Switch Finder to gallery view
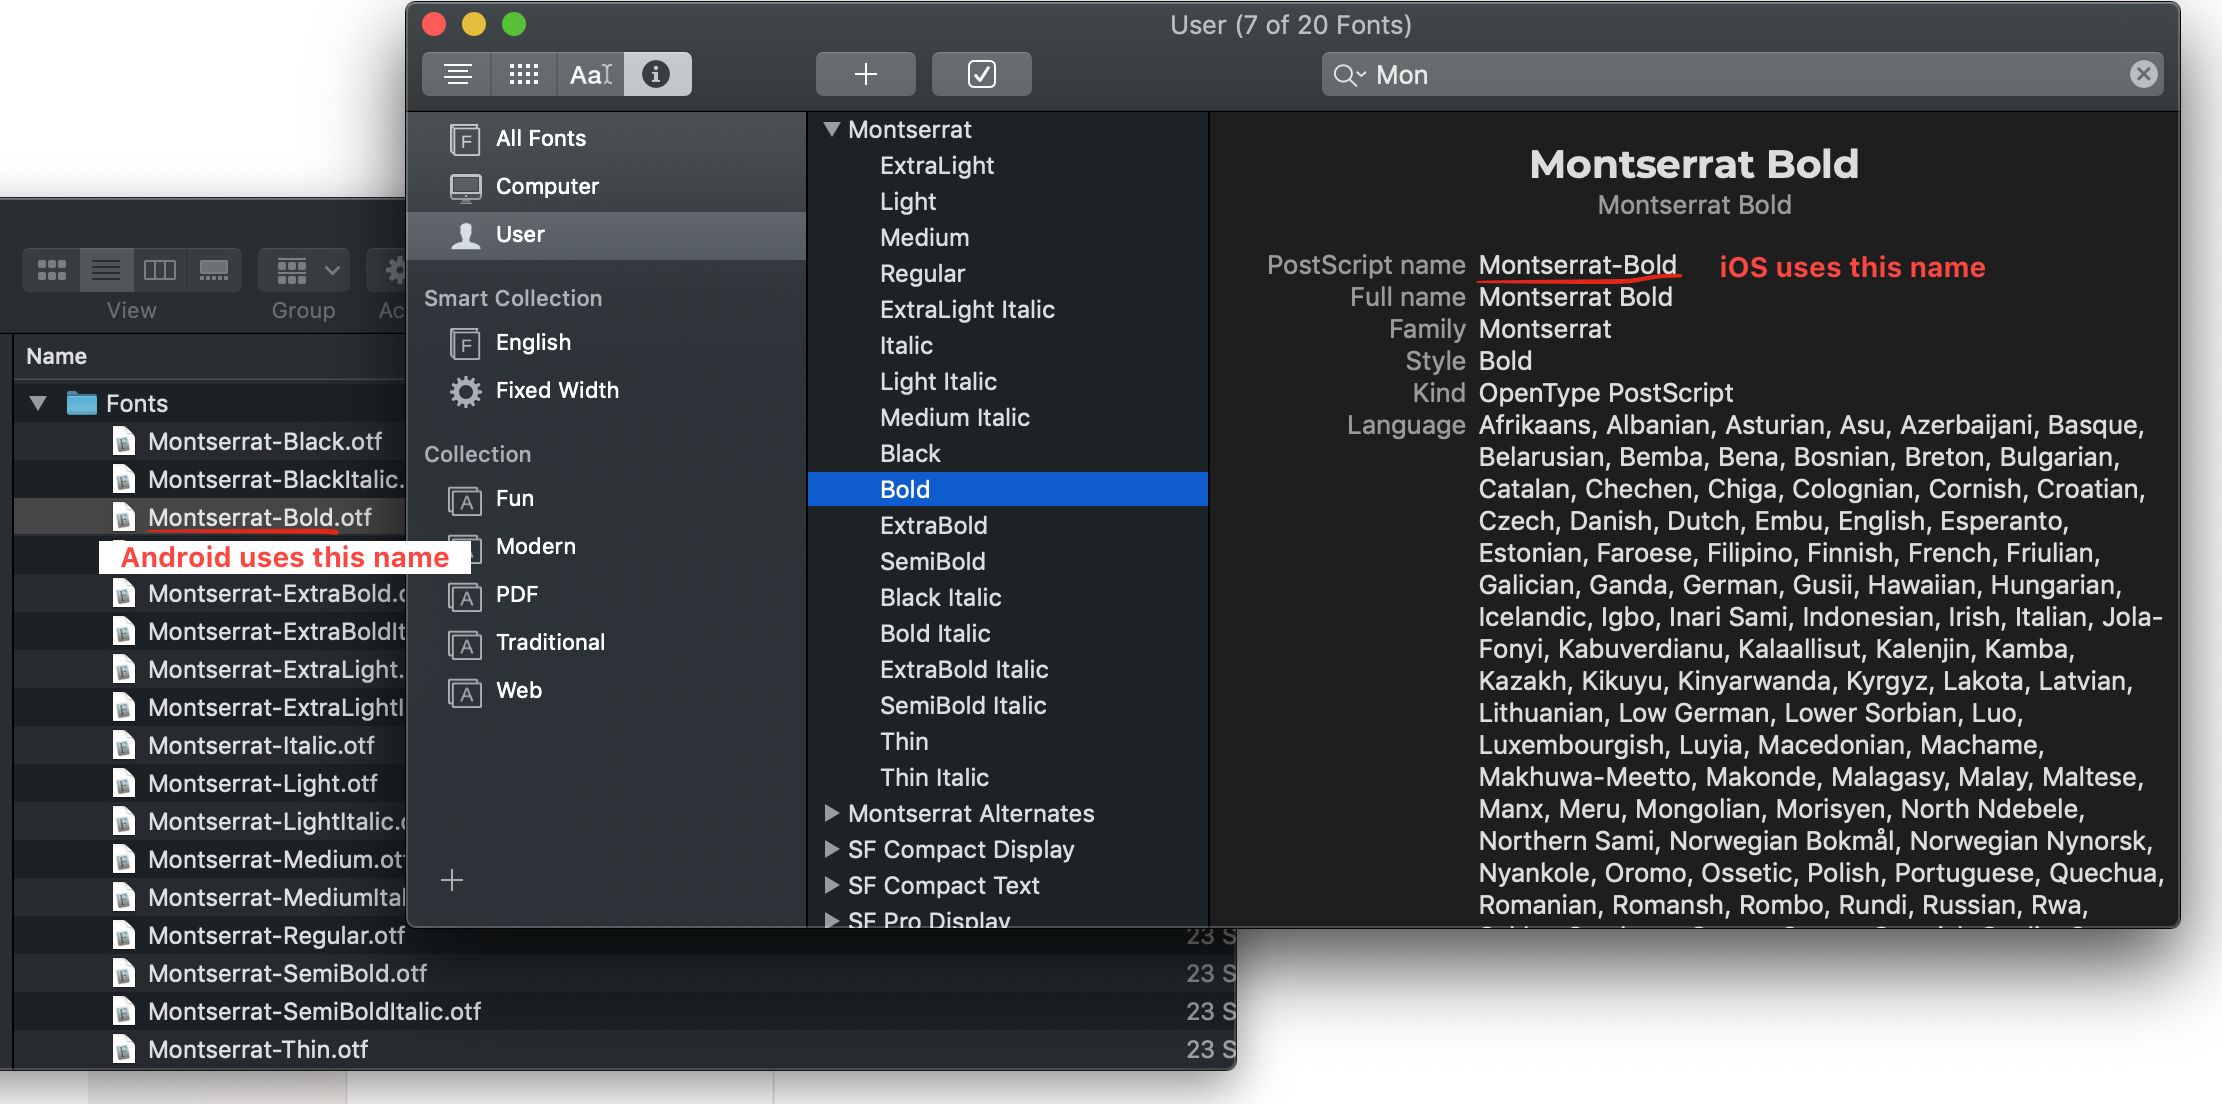The height and width of the screenshot is (1104, 2222). tap(214, 270)
